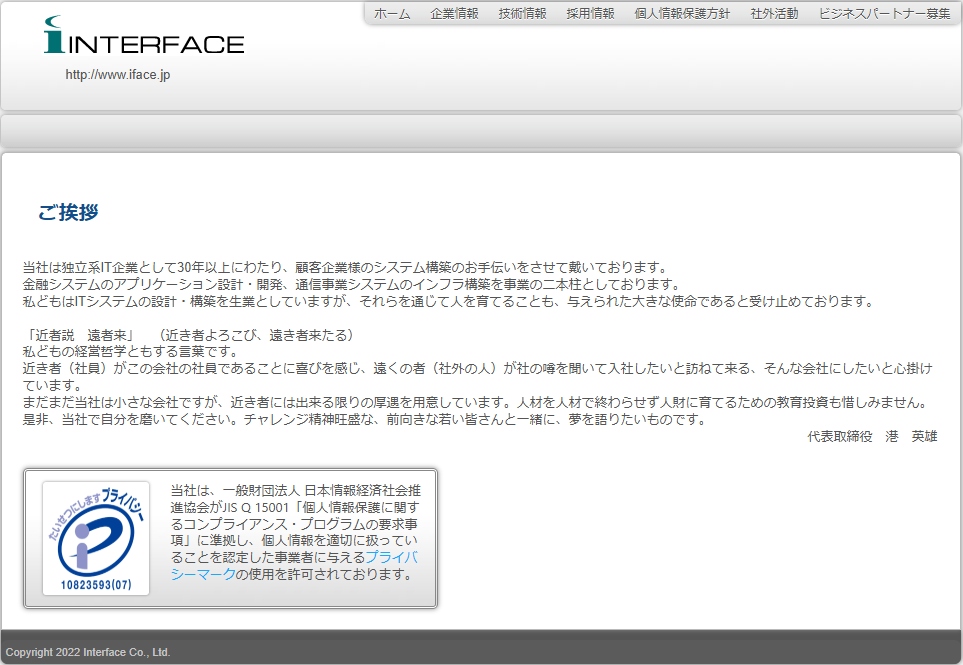Navigate to 個人情報保護方針

(x=682, y=14)
